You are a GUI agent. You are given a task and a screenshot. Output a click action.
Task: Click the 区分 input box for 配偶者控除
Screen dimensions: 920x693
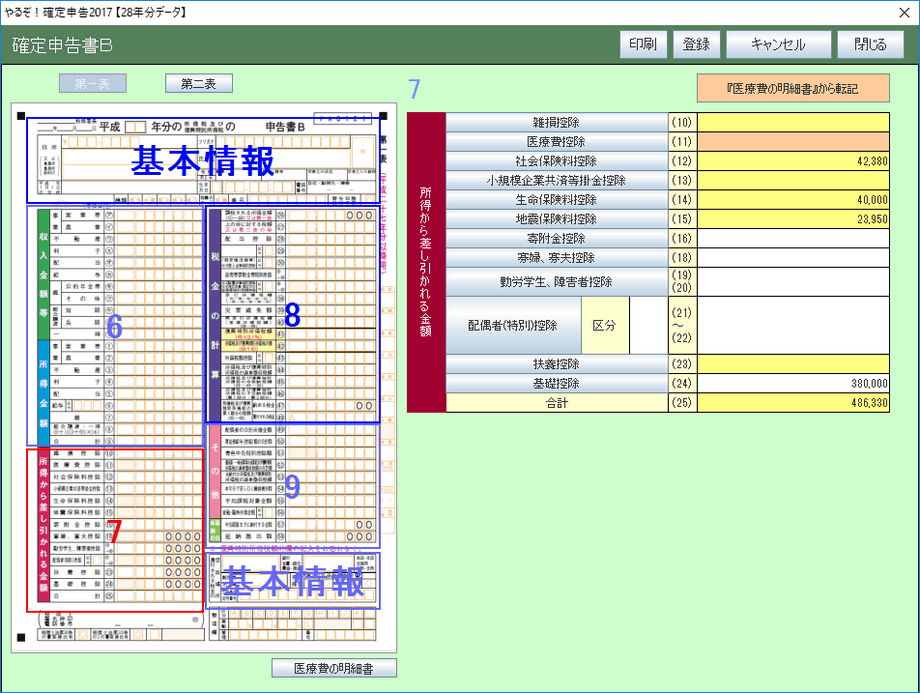click(x=647, y=325)
